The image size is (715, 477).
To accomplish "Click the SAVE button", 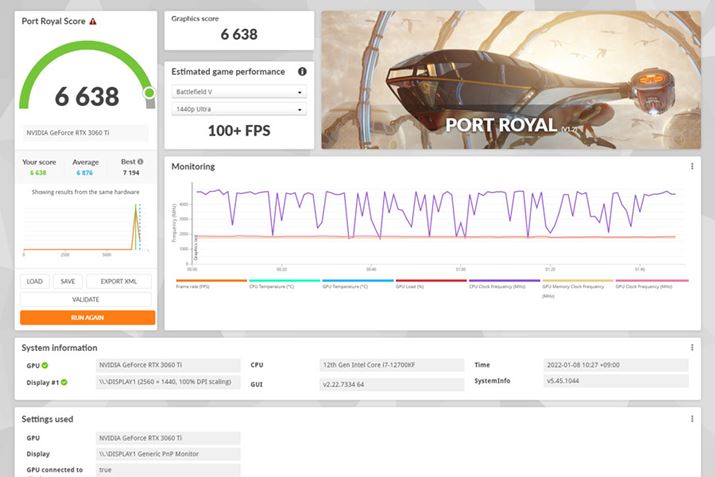I will click(x=67, y=281).
